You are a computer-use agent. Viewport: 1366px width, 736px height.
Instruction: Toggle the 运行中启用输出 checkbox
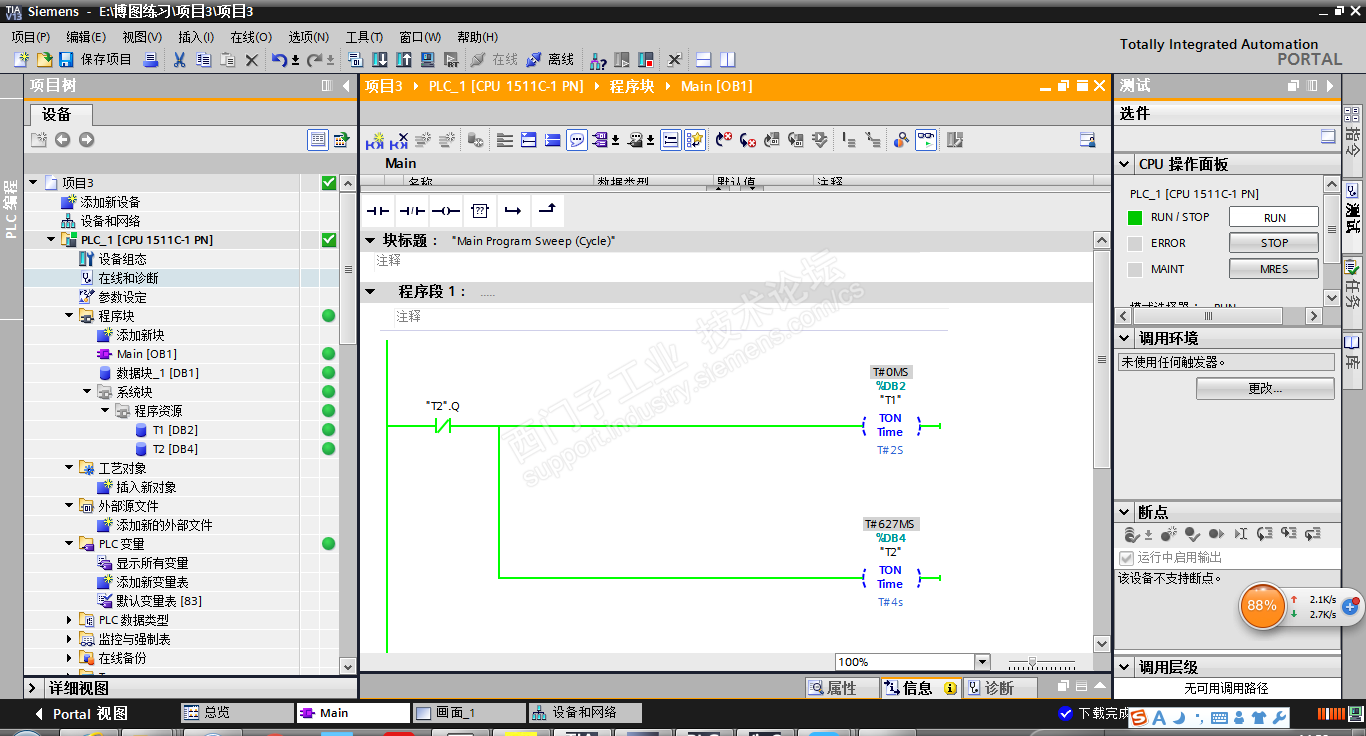tap(1127, 557)
